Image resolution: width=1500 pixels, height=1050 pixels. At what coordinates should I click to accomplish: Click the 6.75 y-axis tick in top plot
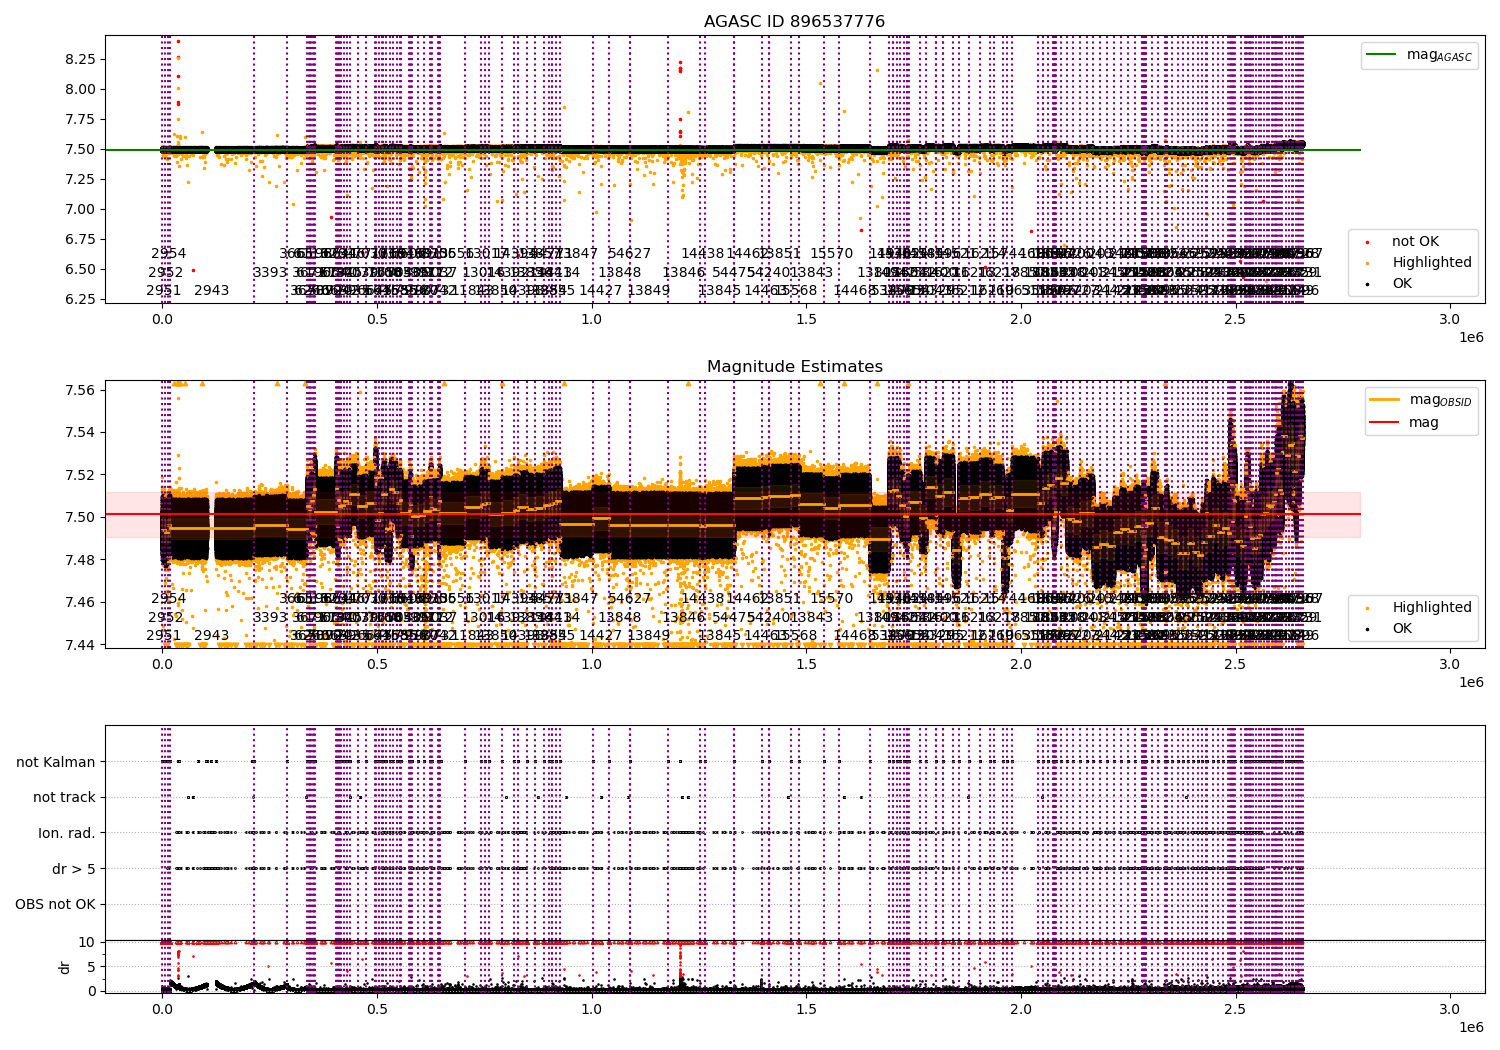pos(80,239)
